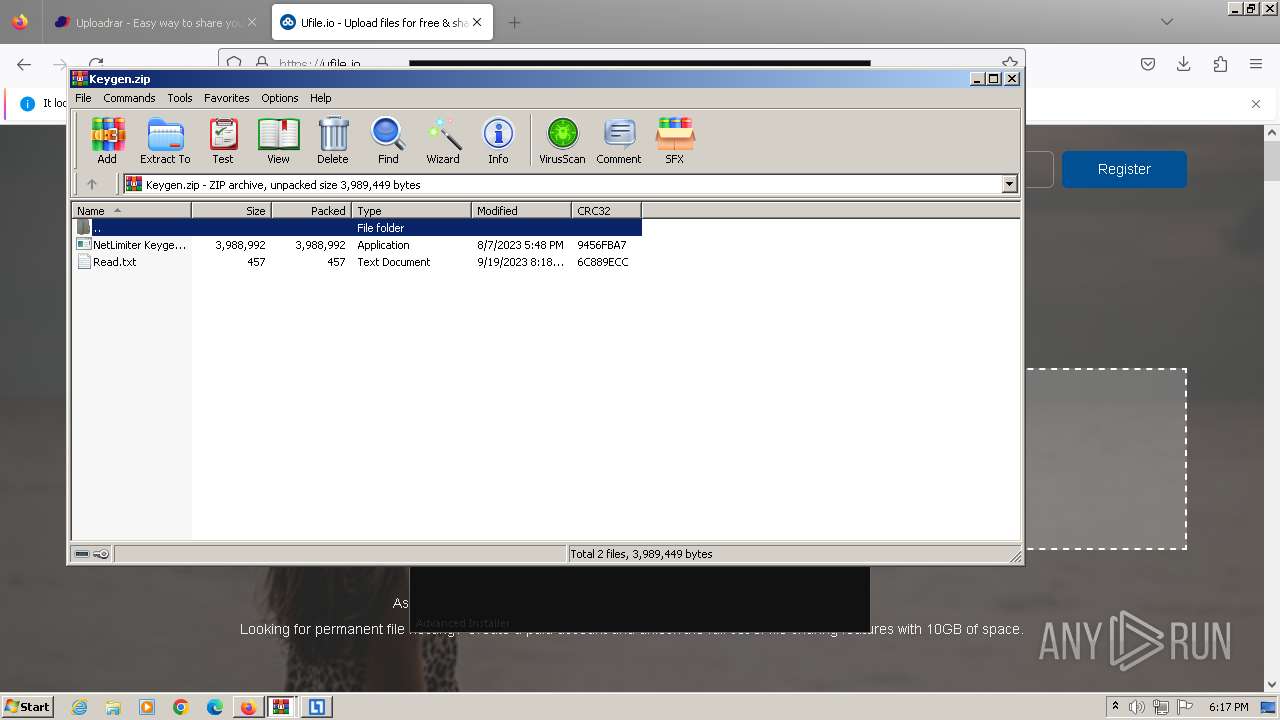Click the Add toolbar icon in WinRAR
Viewport: 1280px width, 720px height.
pos(107,140)
